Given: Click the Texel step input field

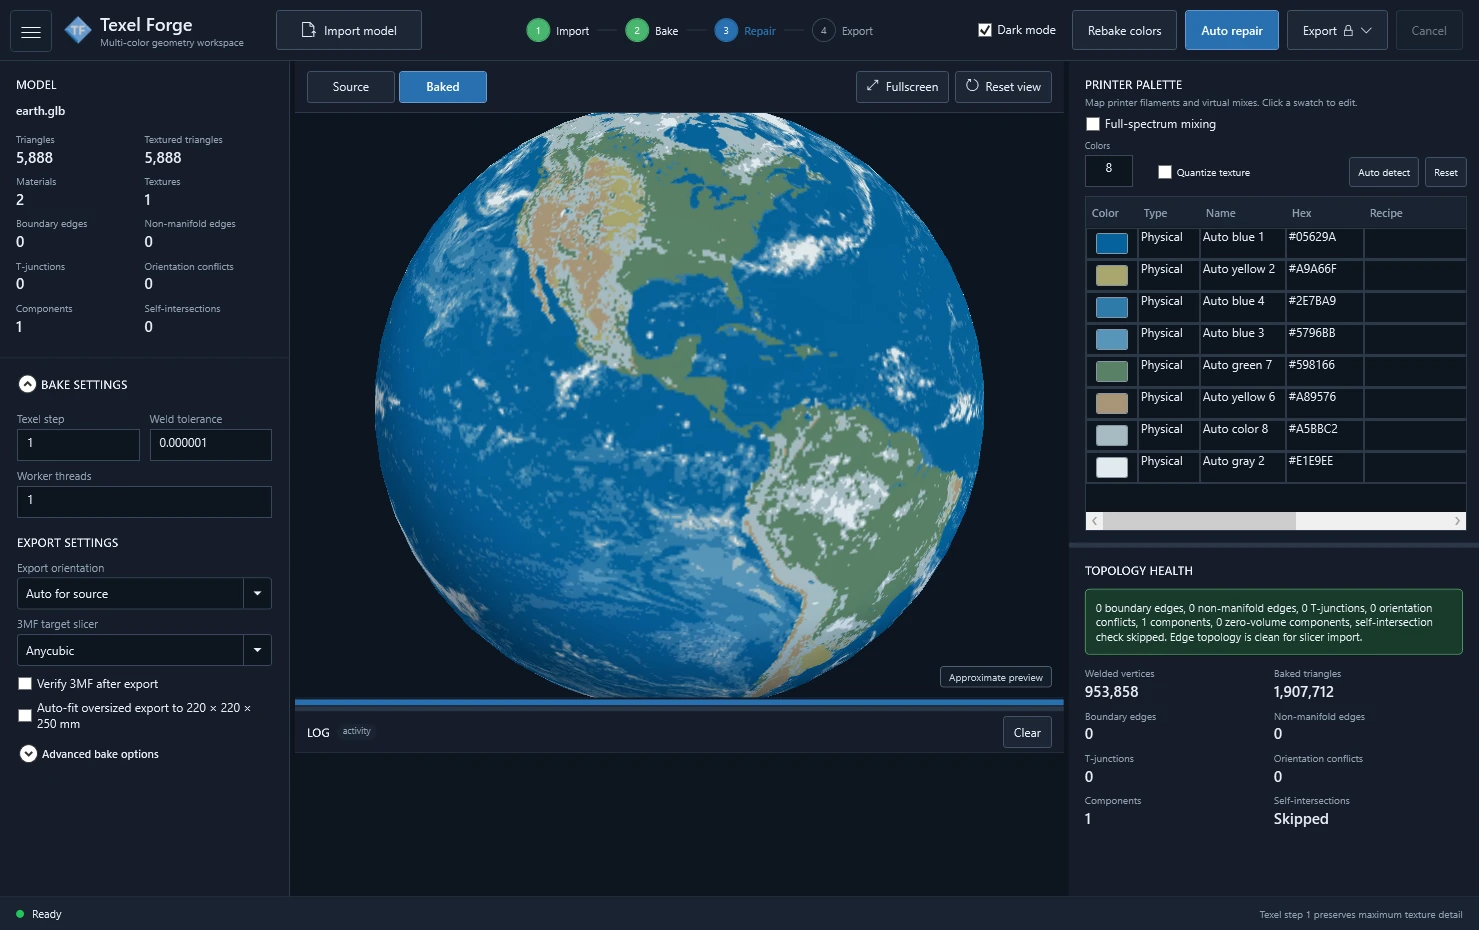Looking at the screenshot, I should coord(78,444).
